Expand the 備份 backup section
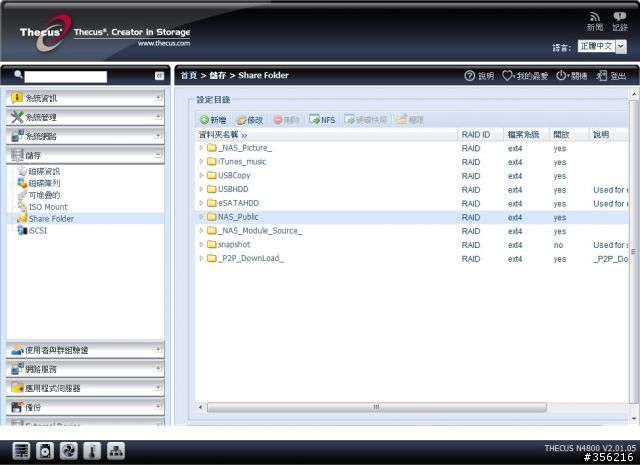Viewport: 640px width, 465px height. click(x=85, y=407)
